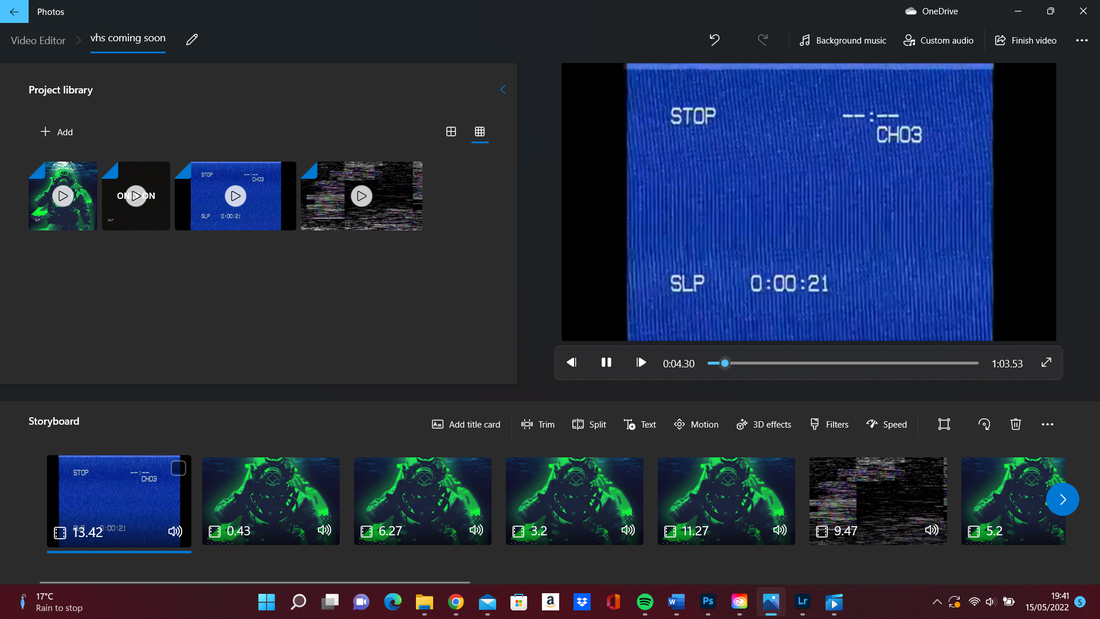Redo the last undone edit
1100x619 pixels.
(x=763, y=40)
